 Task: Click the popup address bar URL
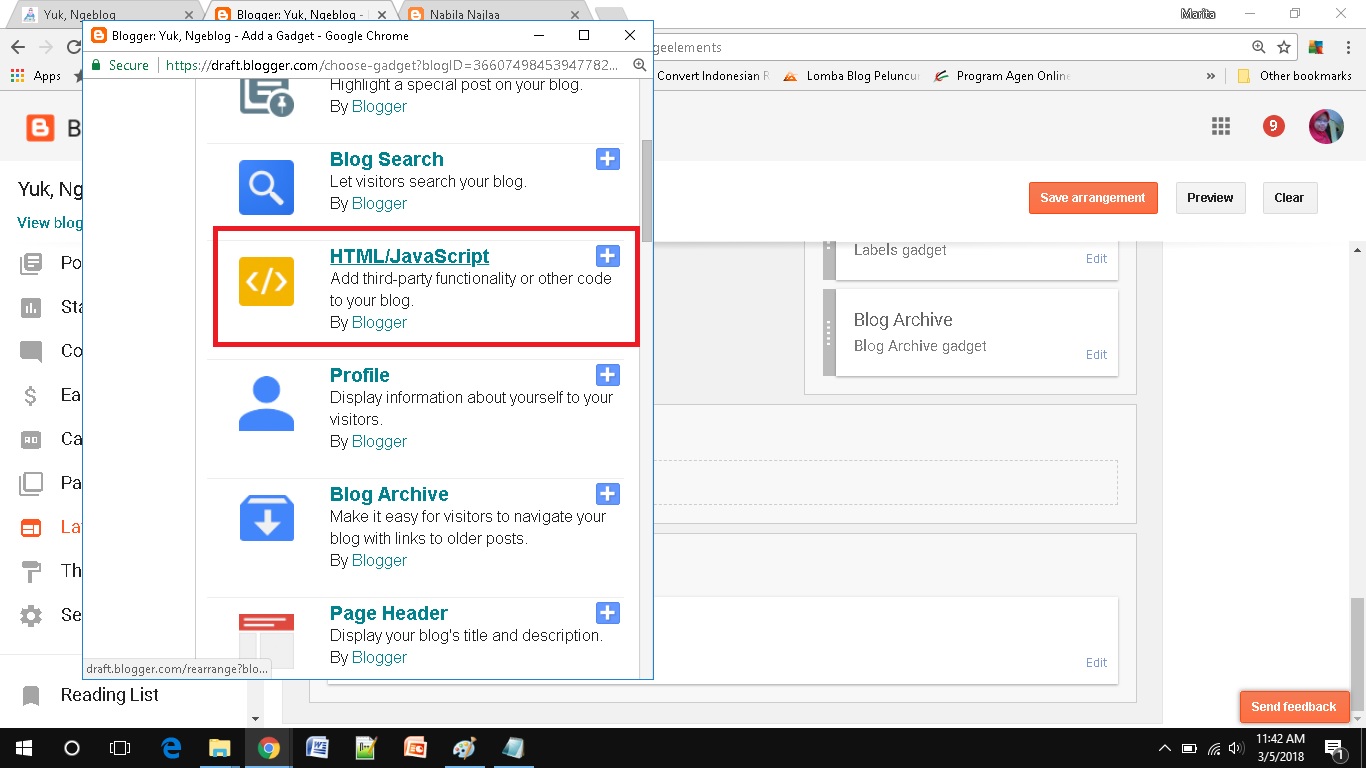point(391,65)
